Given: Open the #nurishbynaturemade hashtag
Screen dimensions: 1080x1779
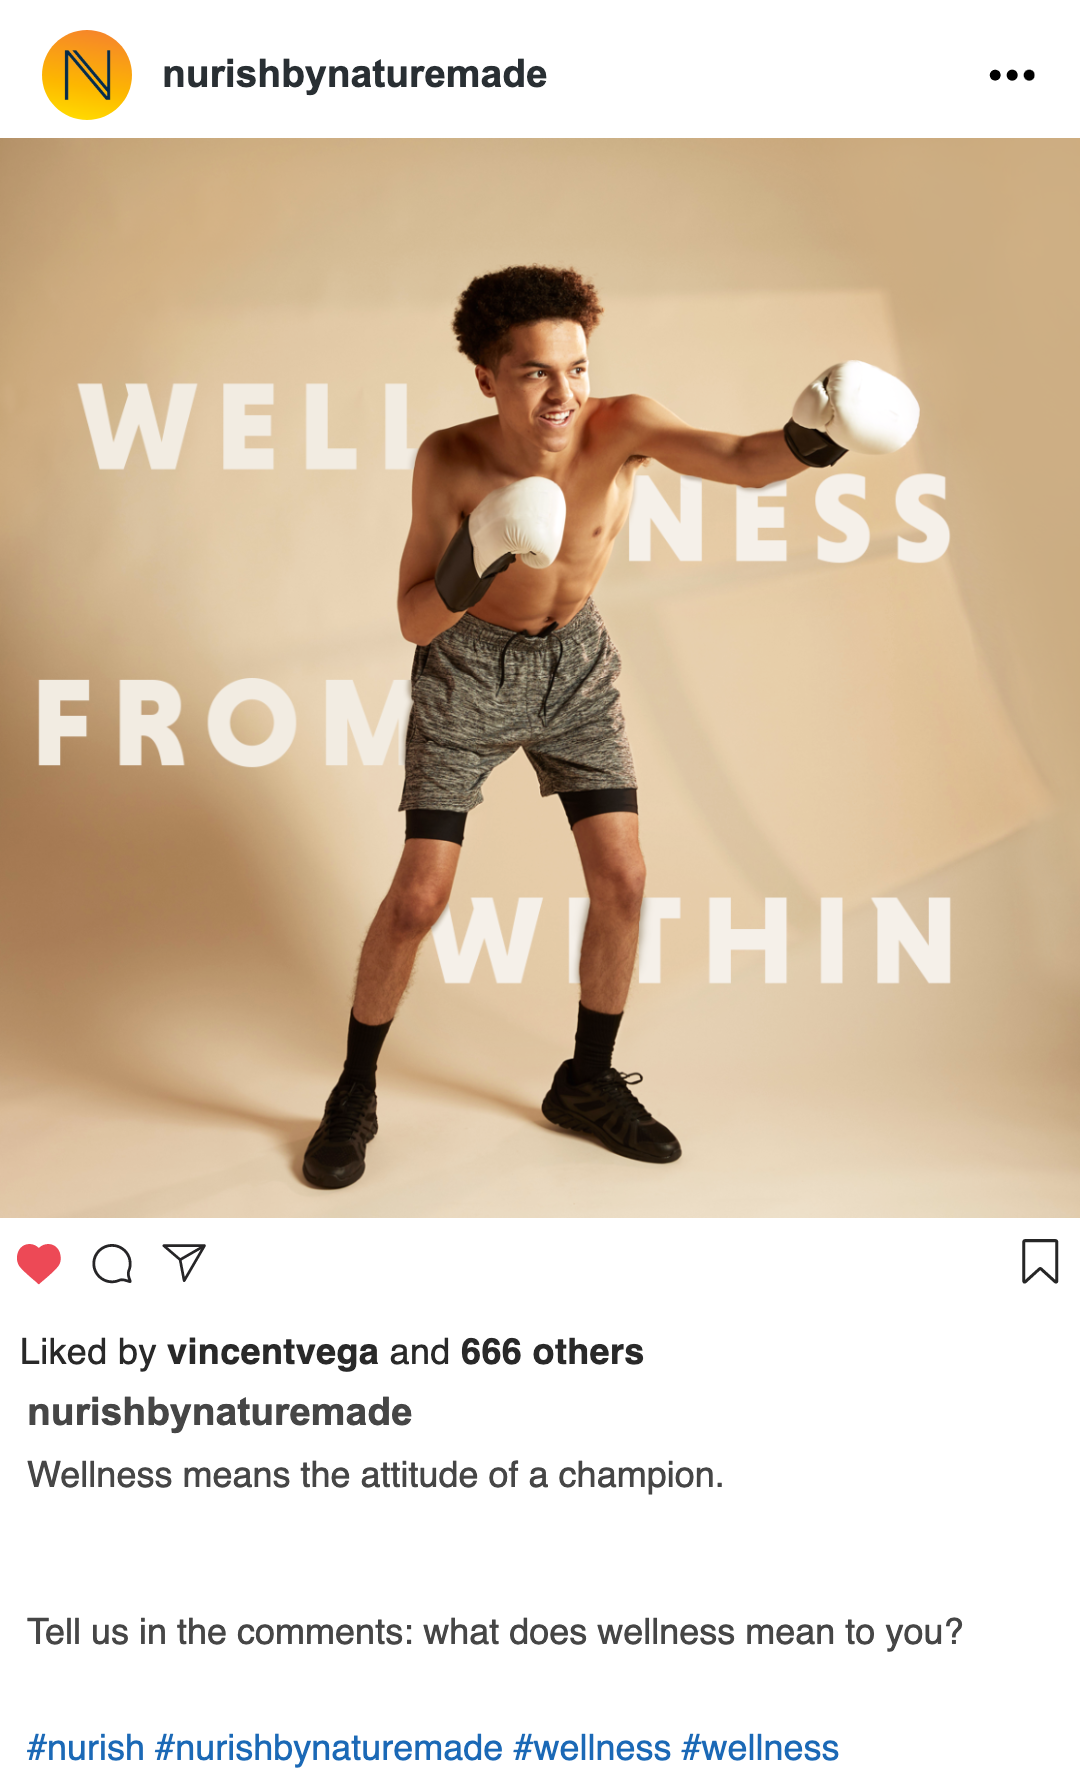Looking at the screenshot, I should (x=329, y=1748).
